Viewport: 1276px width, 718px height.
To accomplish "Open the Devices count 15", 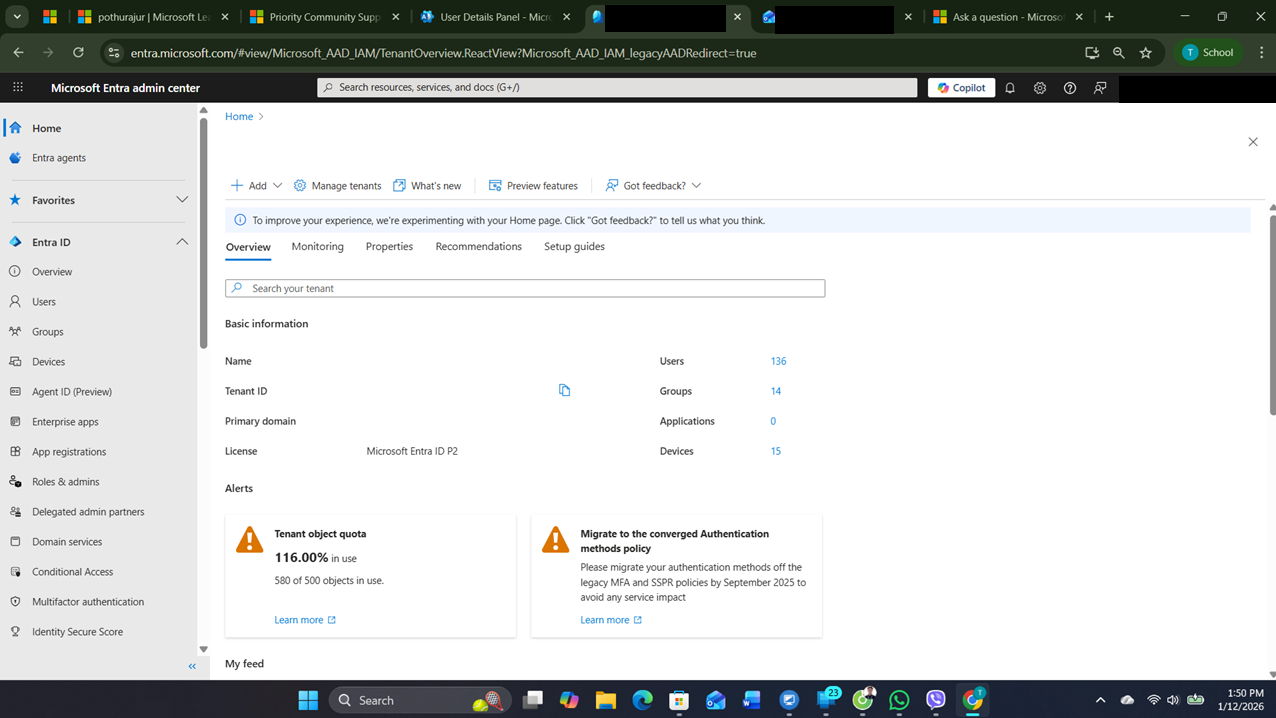I will click(x=775, y=451).
